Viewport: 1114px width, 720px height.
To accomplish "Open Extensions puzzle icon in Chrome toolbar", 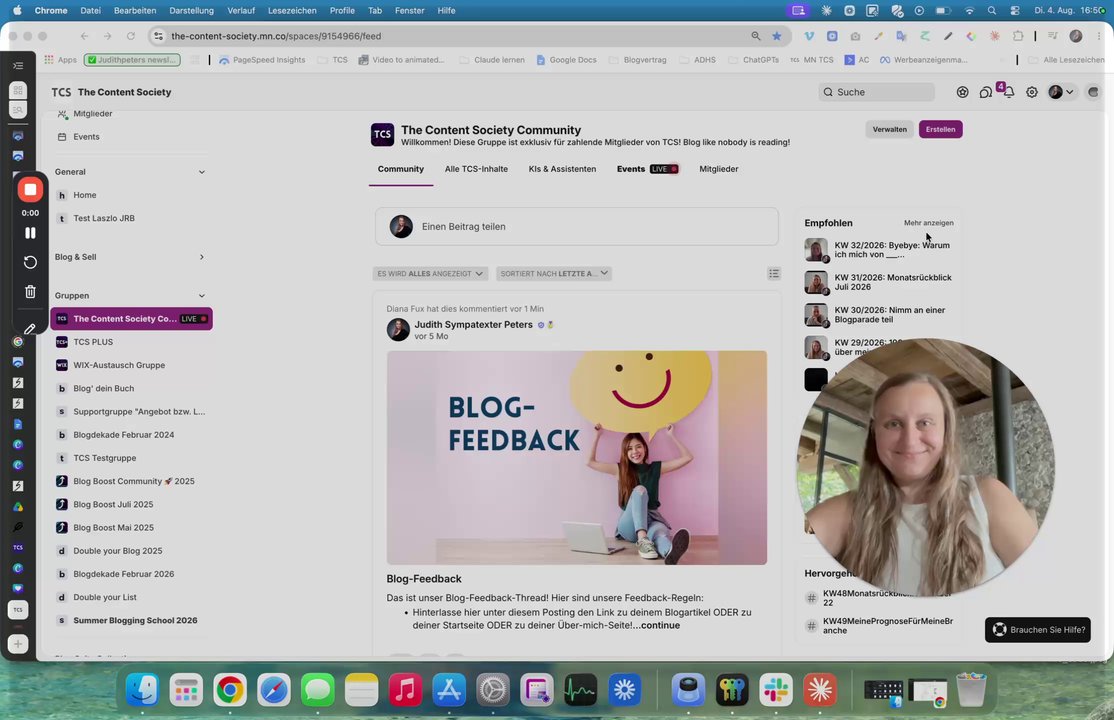I will (x=1018, y=36).
